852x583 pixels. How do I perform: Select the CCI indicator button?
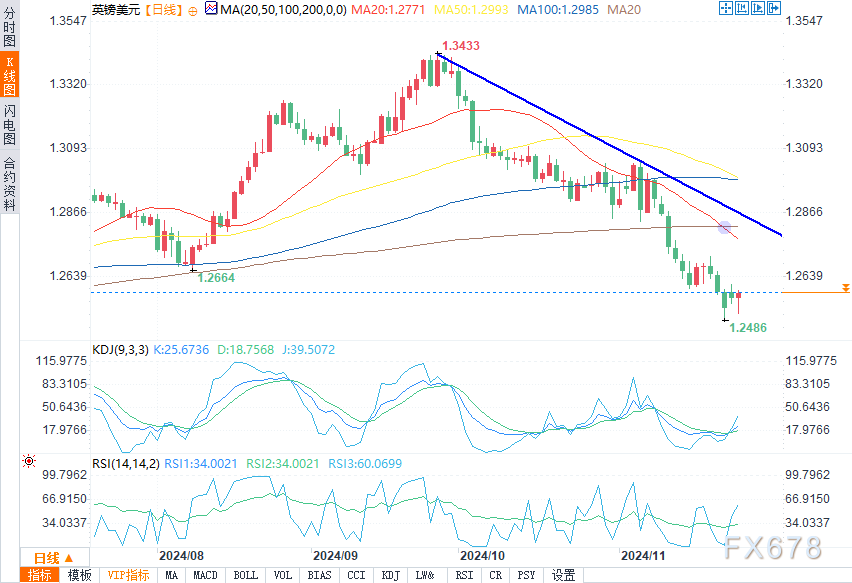pyautogui.click(x=356, y=575)
